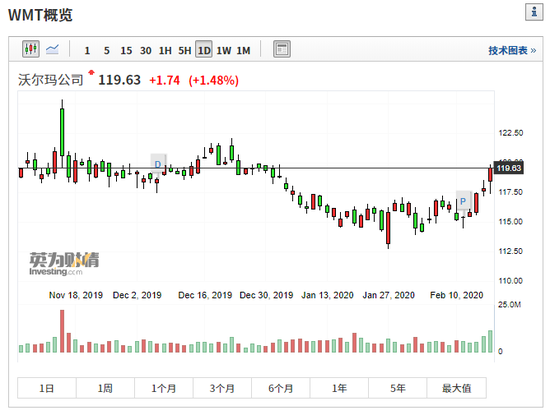
Task: Select the candlestick chart type icon
Action: [31, 49]
